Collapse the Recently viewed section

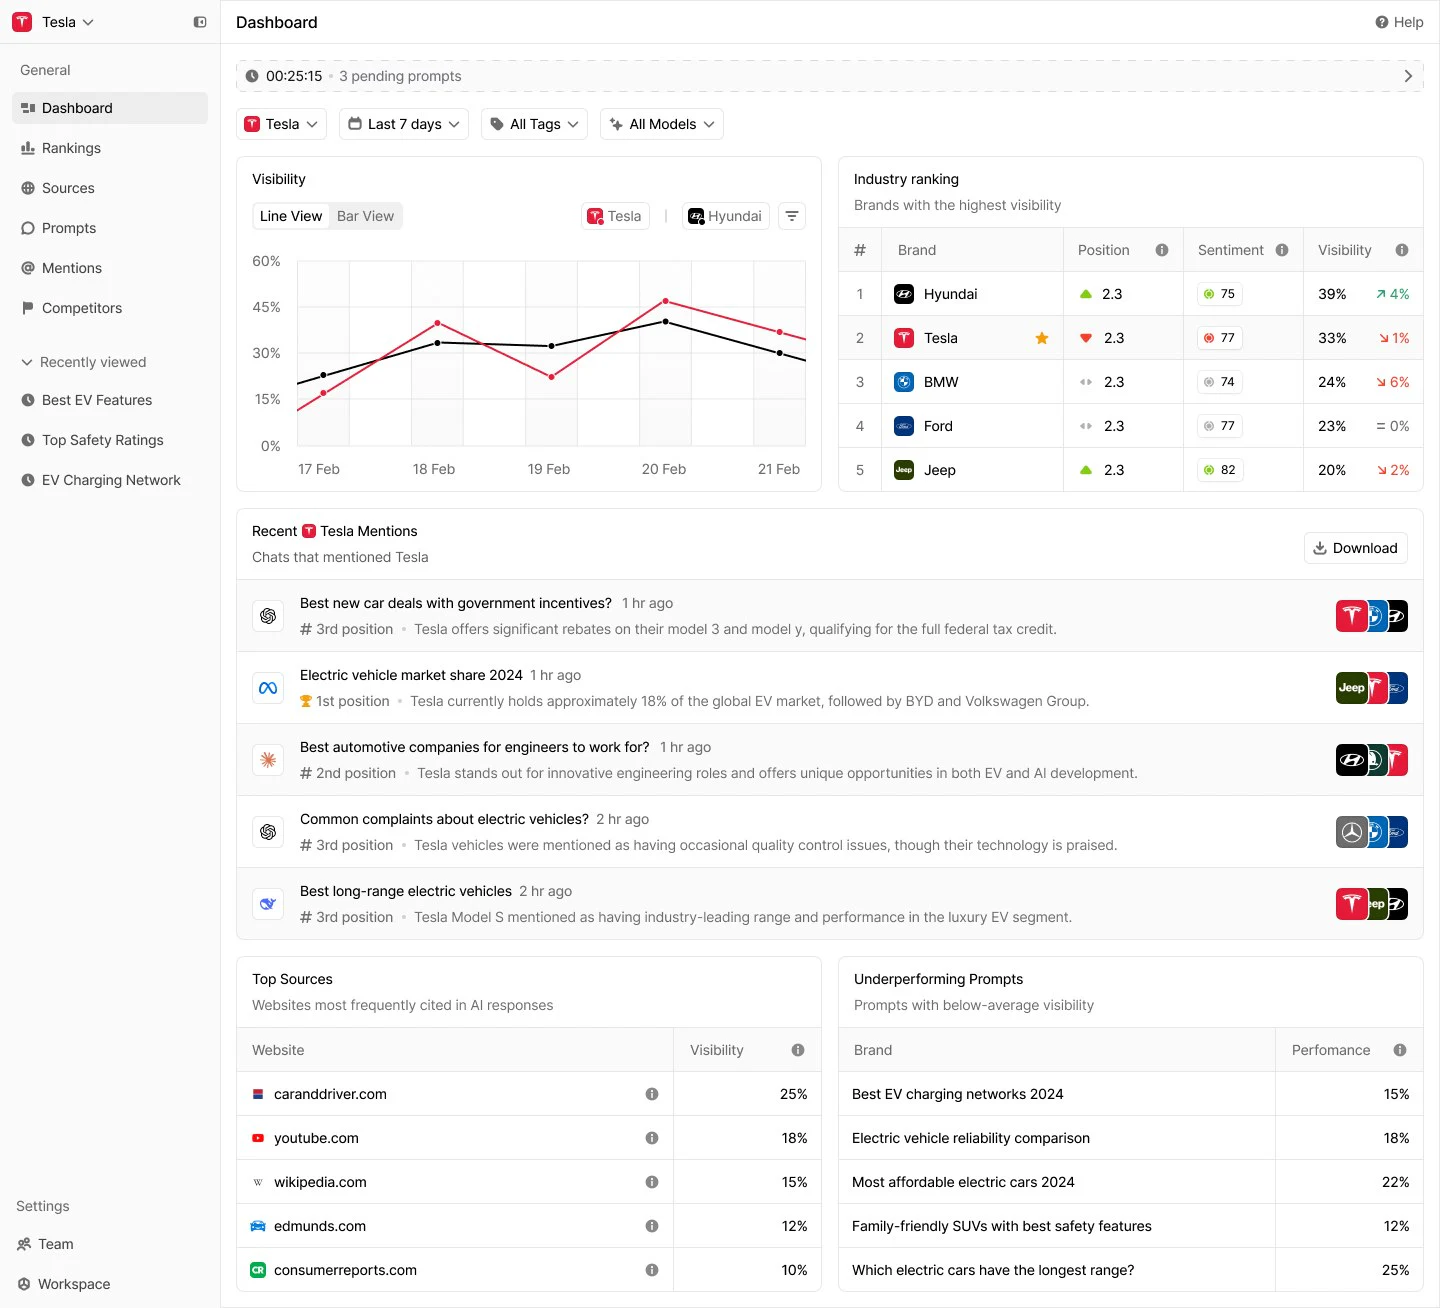[x=84, y=362]
